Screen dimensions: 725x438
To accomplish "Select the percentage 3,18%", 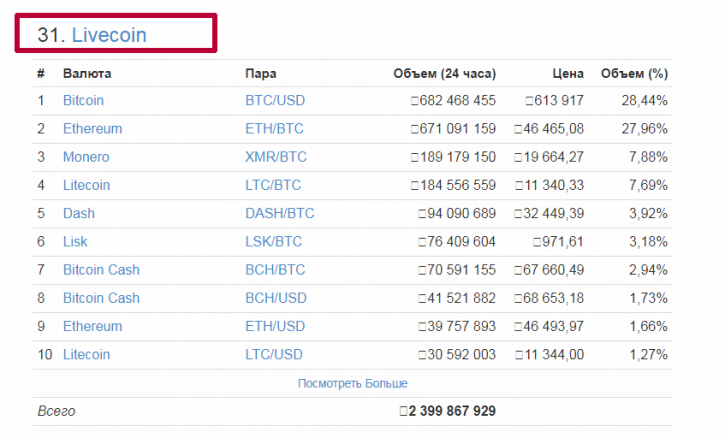I will coord(648,241).
